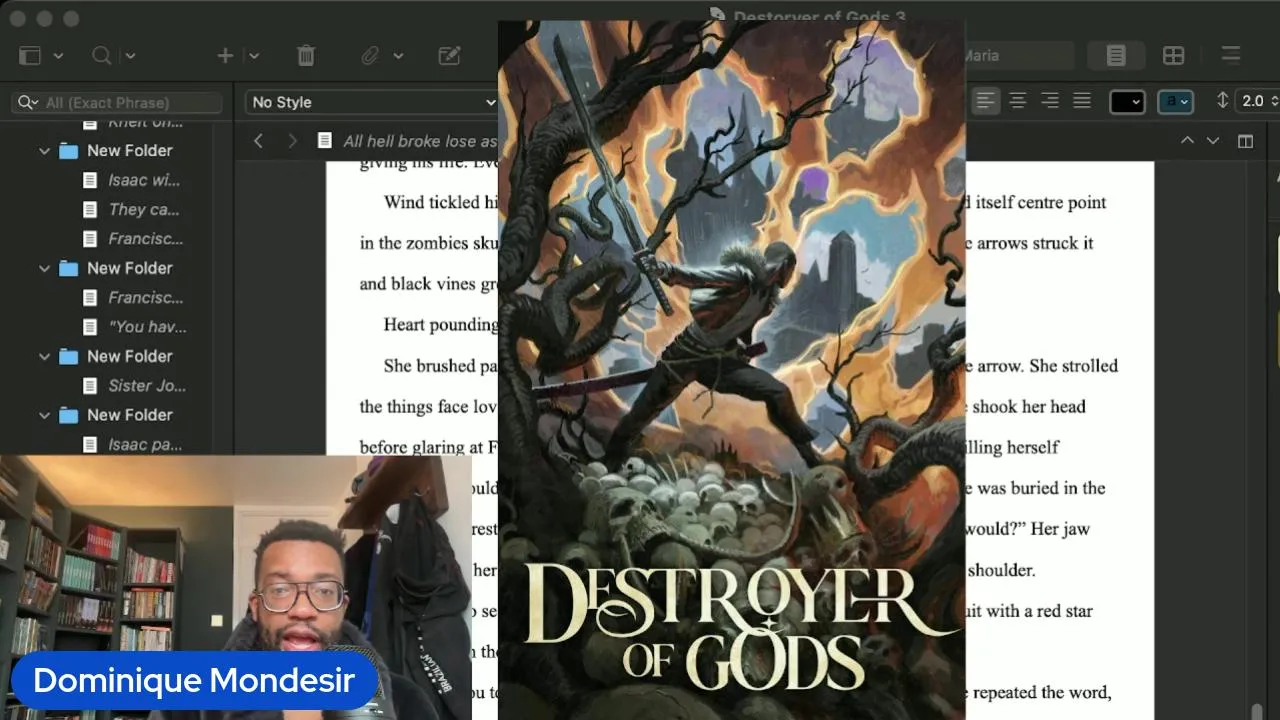Open the highlight color dropdown
1280x720 pixels.
1186,101
